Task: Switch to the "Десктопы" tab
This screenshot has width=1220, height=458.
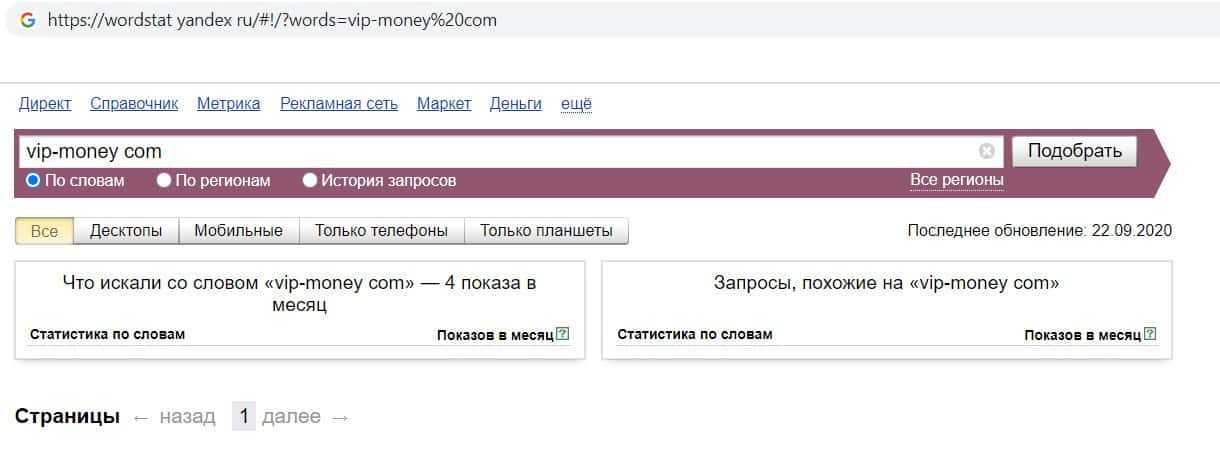Action: (126, 231)
